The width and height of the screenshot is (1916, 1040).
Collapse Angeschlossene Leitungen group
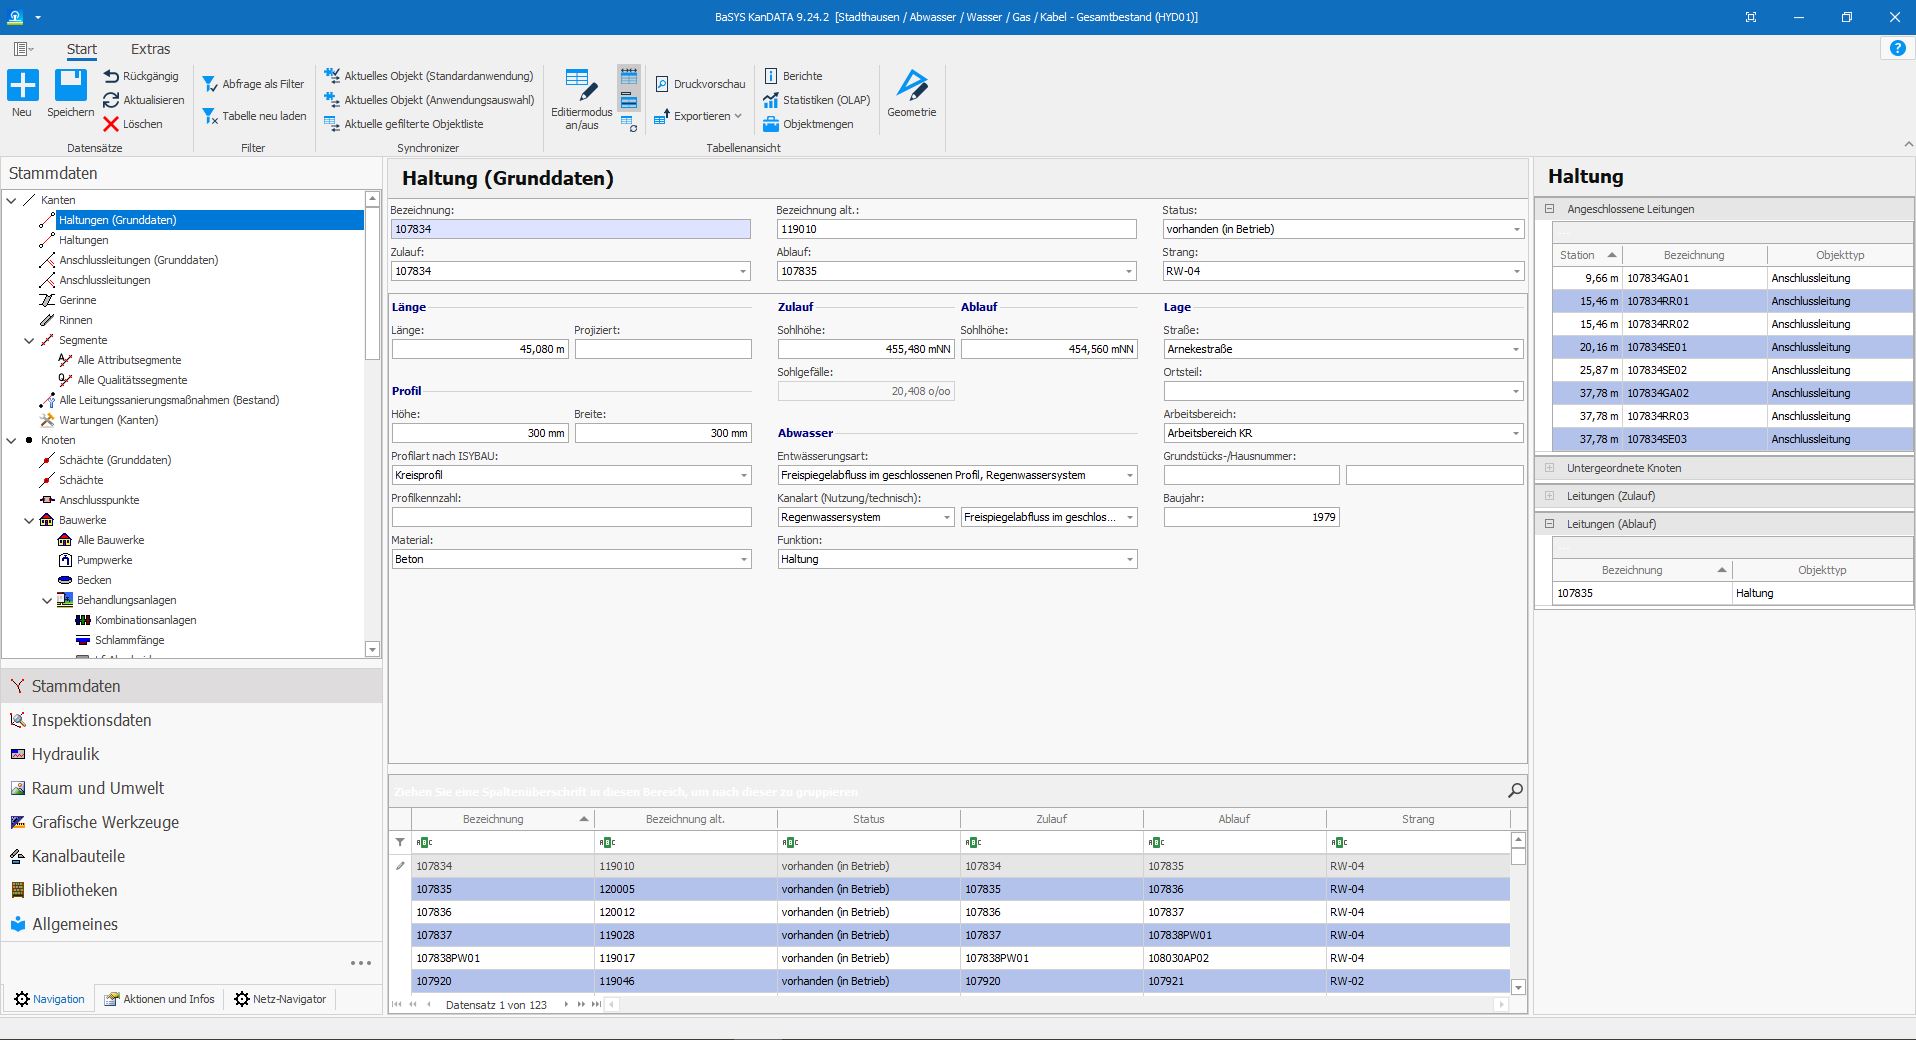(x=1549, y=209)
